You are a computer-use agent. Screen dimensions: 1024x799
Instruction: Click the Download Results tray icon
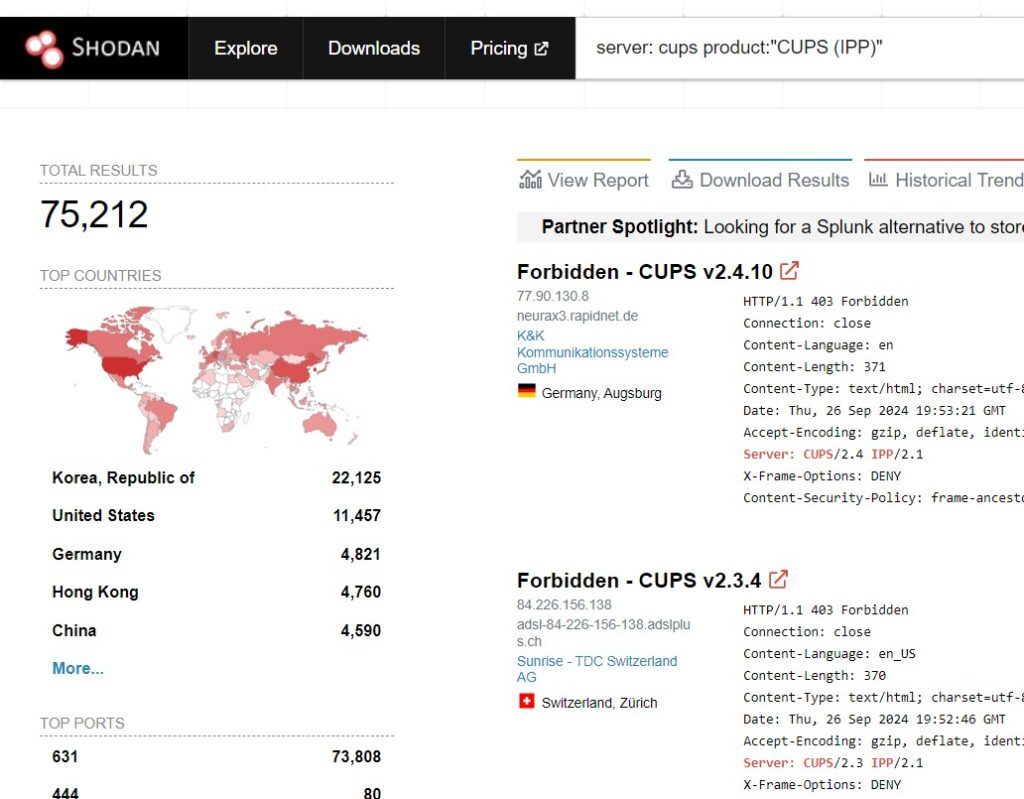[682, 179]
